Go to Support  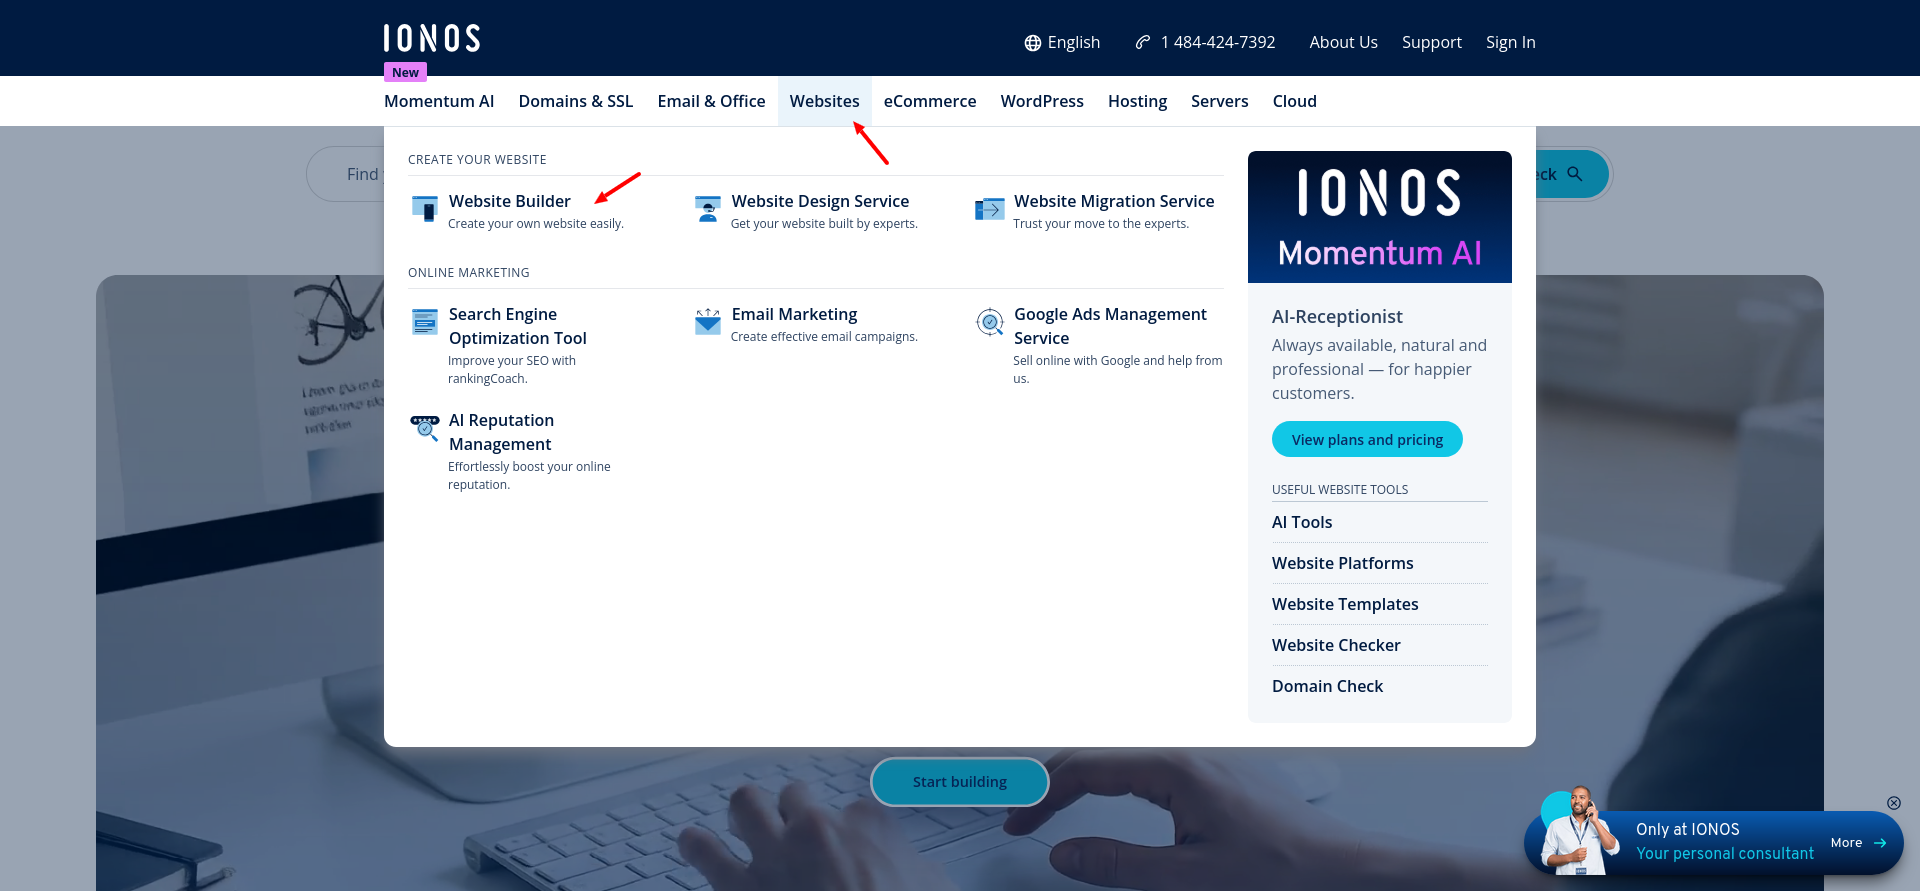point(1432,42)
